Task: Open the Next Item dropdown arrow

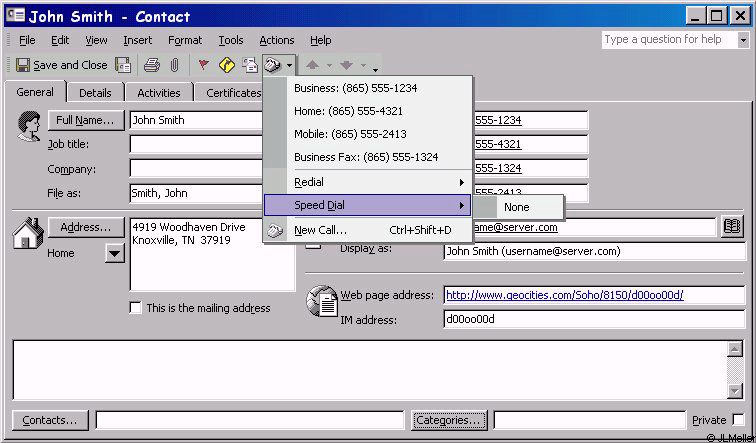Action: coord(363,66)
